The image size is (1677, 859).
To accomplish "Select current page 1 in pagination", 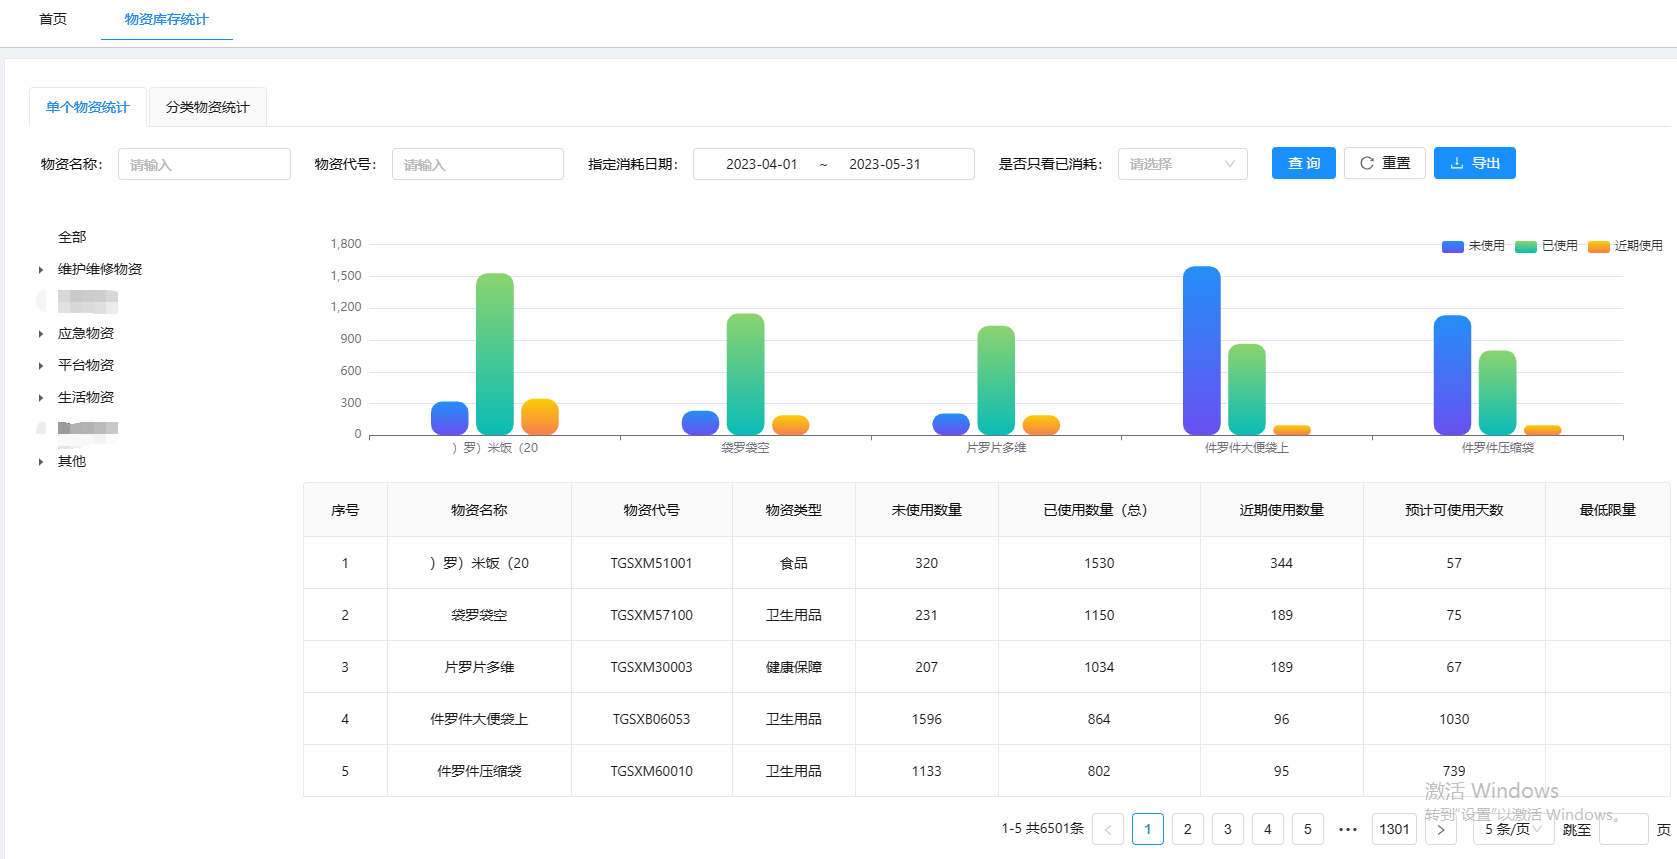I will pyautogui.click(x=1148, y=829).
